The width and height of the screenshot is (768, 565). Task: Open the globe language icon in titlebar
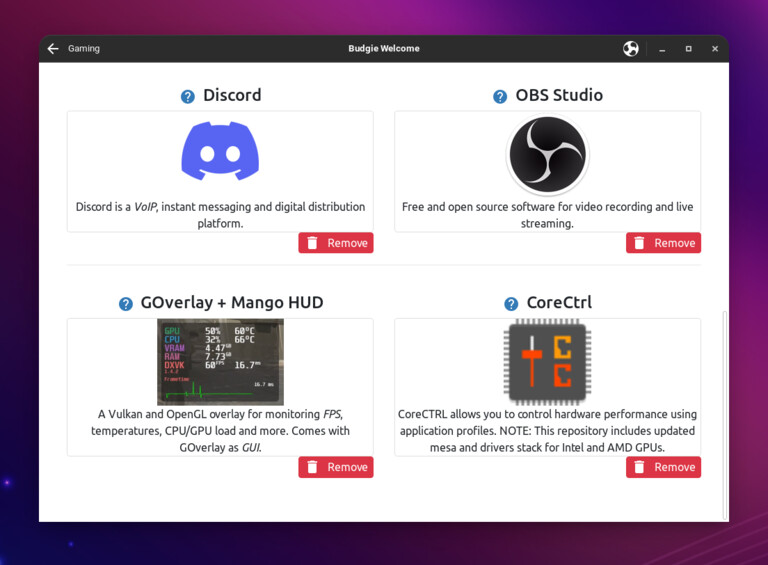(x=631, y=48)
